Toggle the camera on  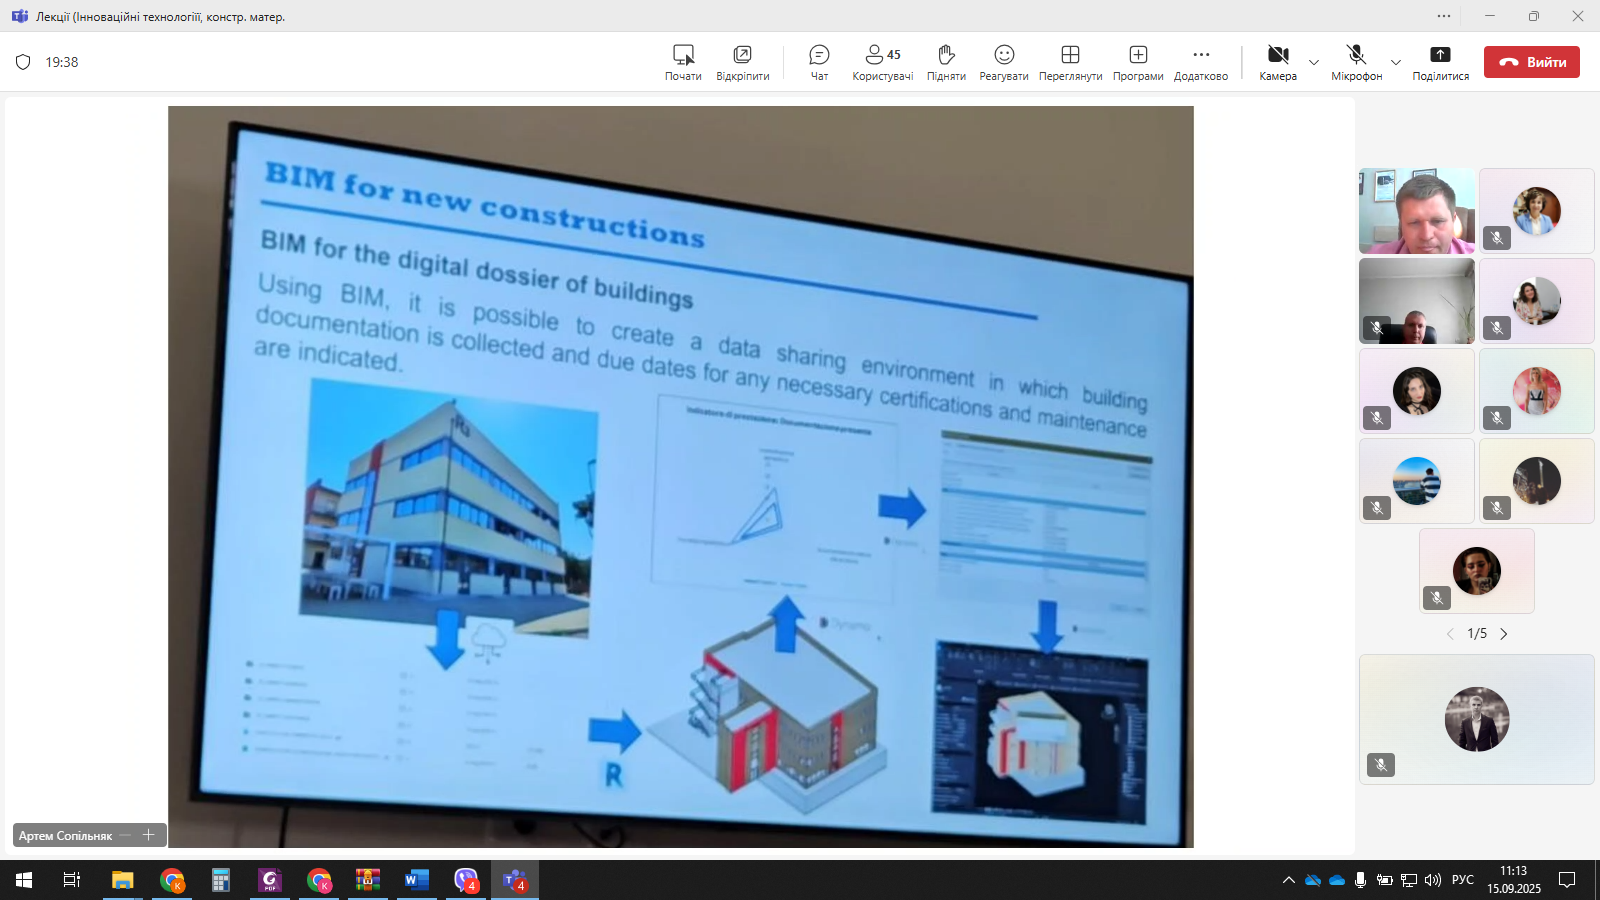coord(1277,62)
